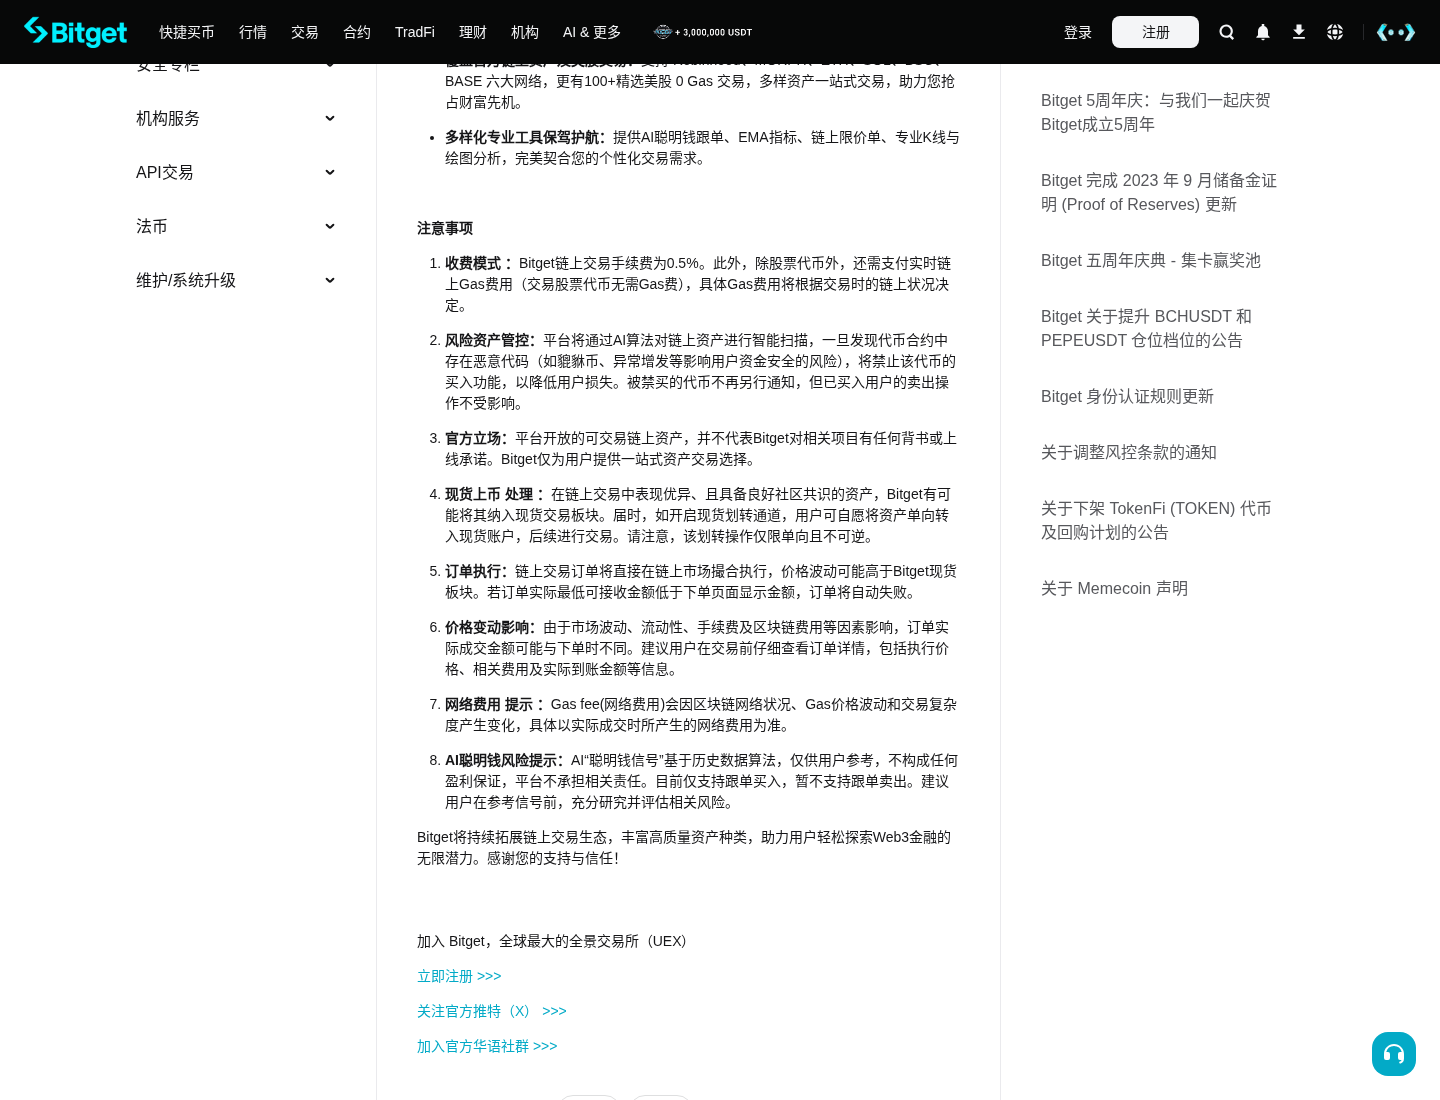The image size is (1440, 1100).
Task: Click the 登录 login link
Action: [1078, 32]
